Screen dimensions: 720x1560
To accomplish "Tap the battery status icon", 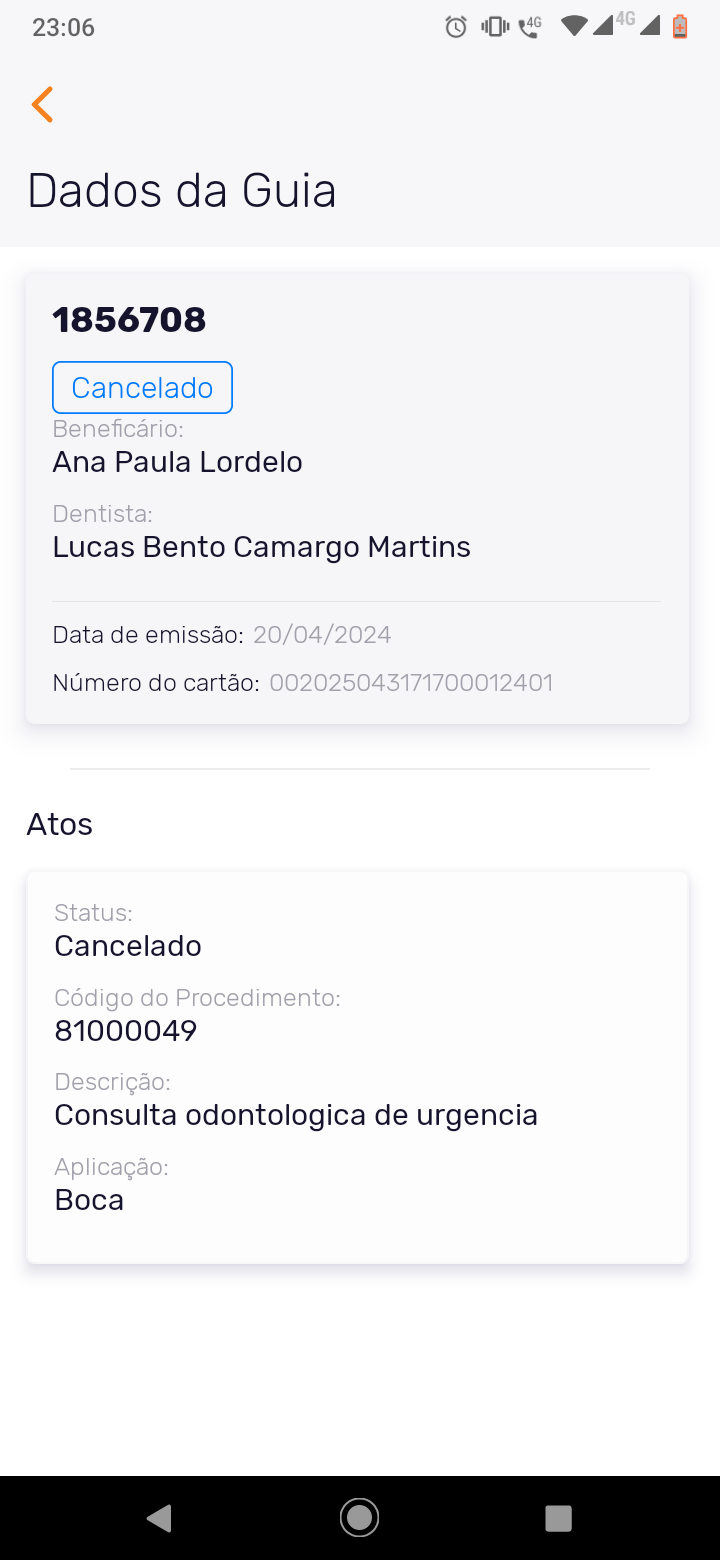I will click(680, 27).
